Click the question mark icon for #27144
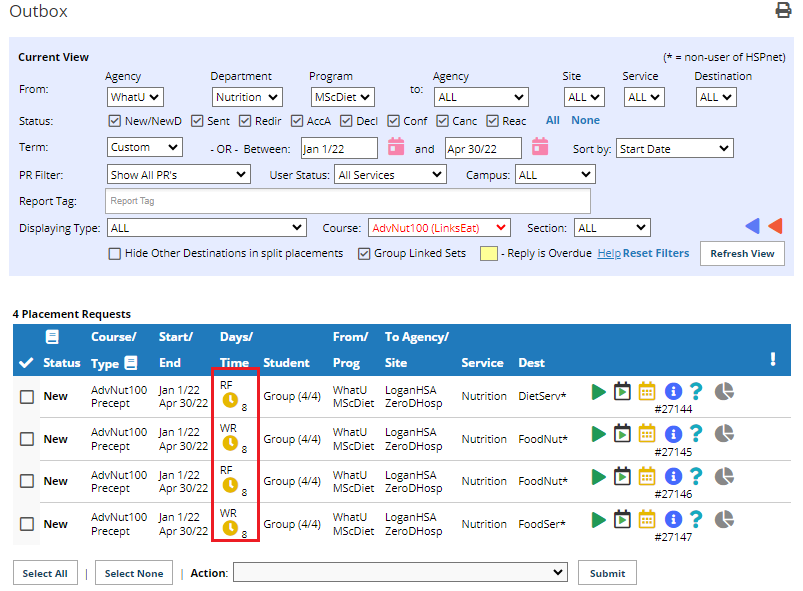Screen dimensions: 803x591 (x=696, y=392)
